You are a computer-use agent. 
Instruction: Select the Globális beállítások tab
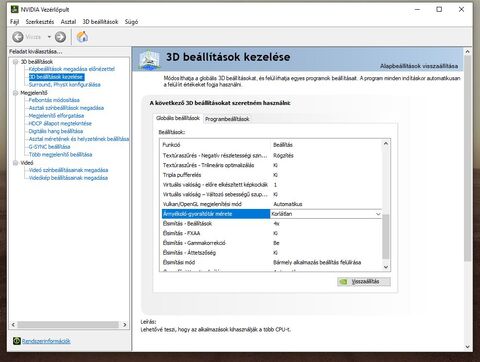tap(178, 118)
